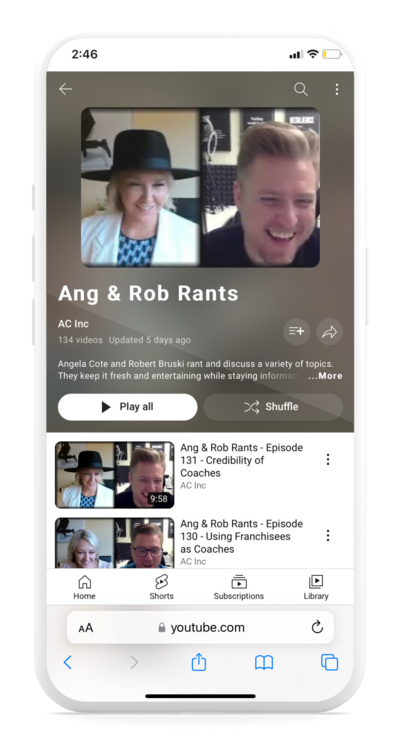
Task: Open Episode 131 video thumbnail
Action: (115, 474)
